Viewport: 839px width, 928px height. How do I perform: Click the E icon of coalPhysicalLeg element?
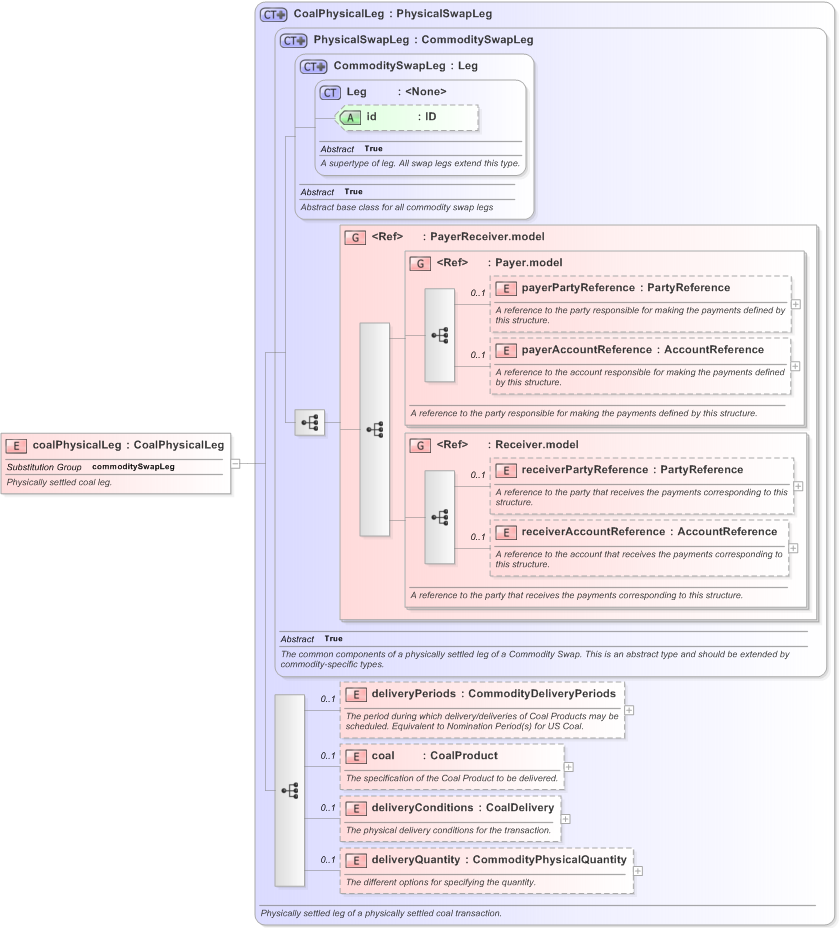[16, 446]
